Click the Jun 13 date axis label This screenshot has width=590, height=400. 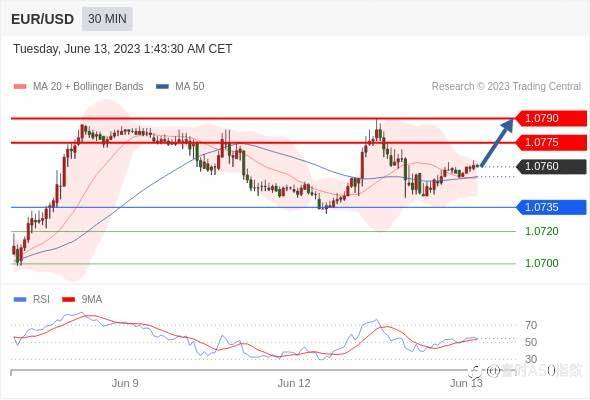tap(466, 383)
